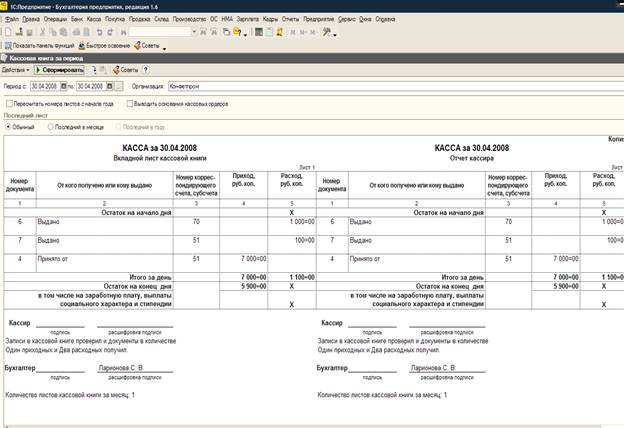Select the Обычный radio option
The height and width of the screenshot is (428, 624).
[x=9, y=128]
